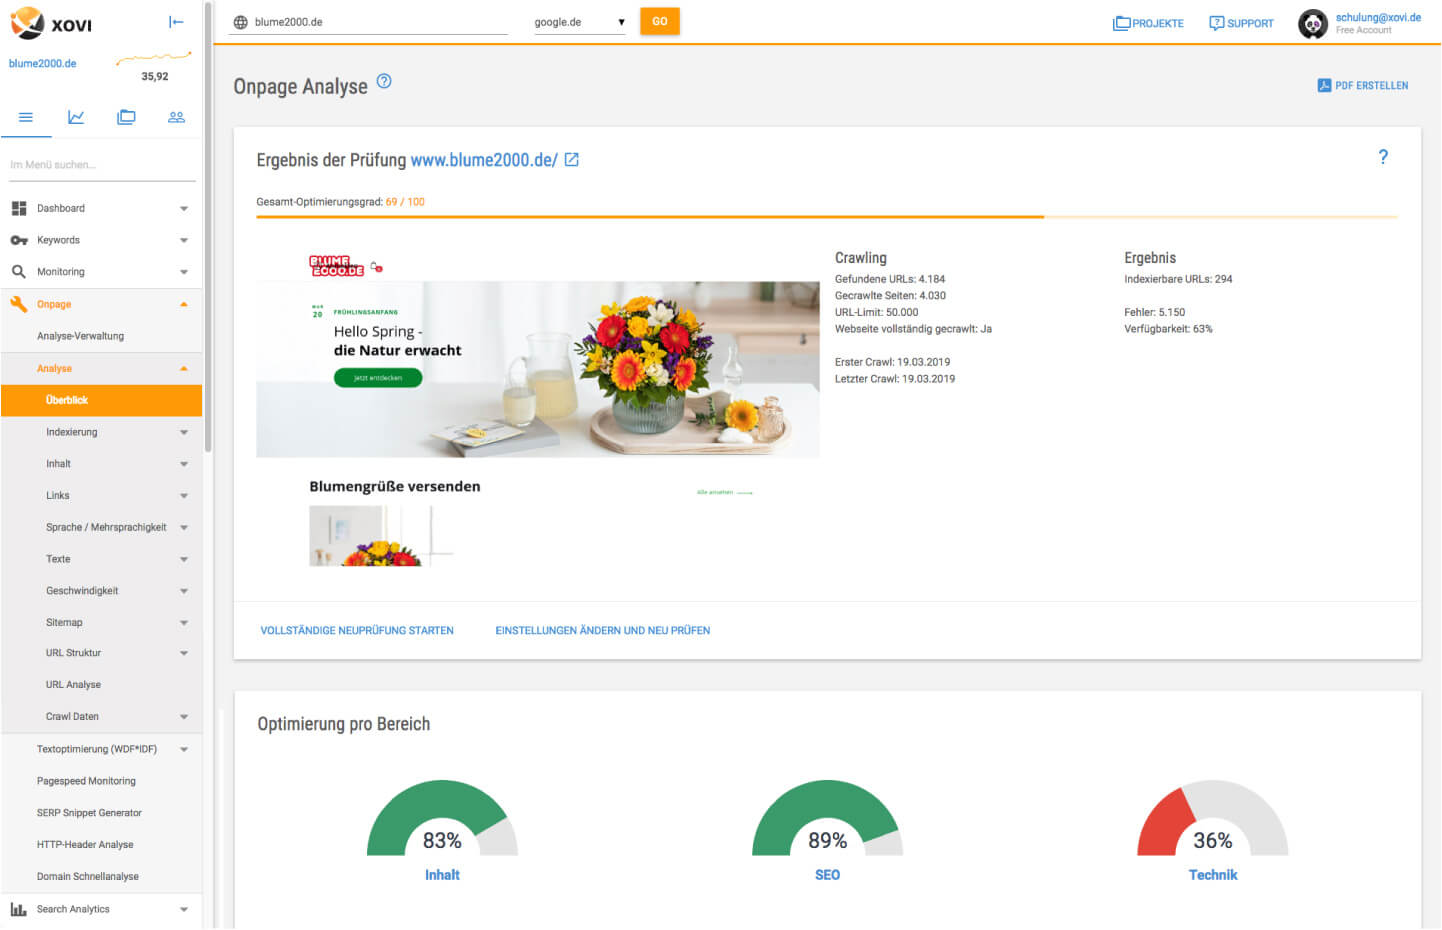Image resolution: width=1442 pixels, height=930 pixels.
Task: Collapse the Onpage menu section
Action: click(184, 304)
